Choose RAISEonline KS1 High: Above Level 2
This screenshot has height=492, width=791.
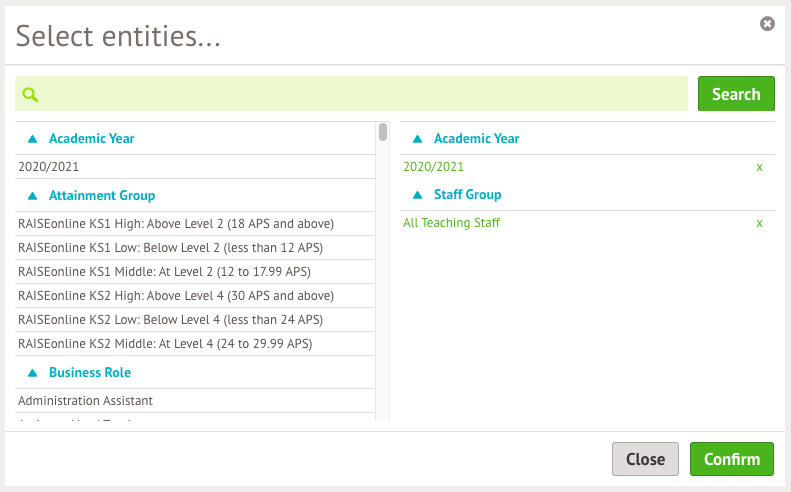tap(176, 223)
